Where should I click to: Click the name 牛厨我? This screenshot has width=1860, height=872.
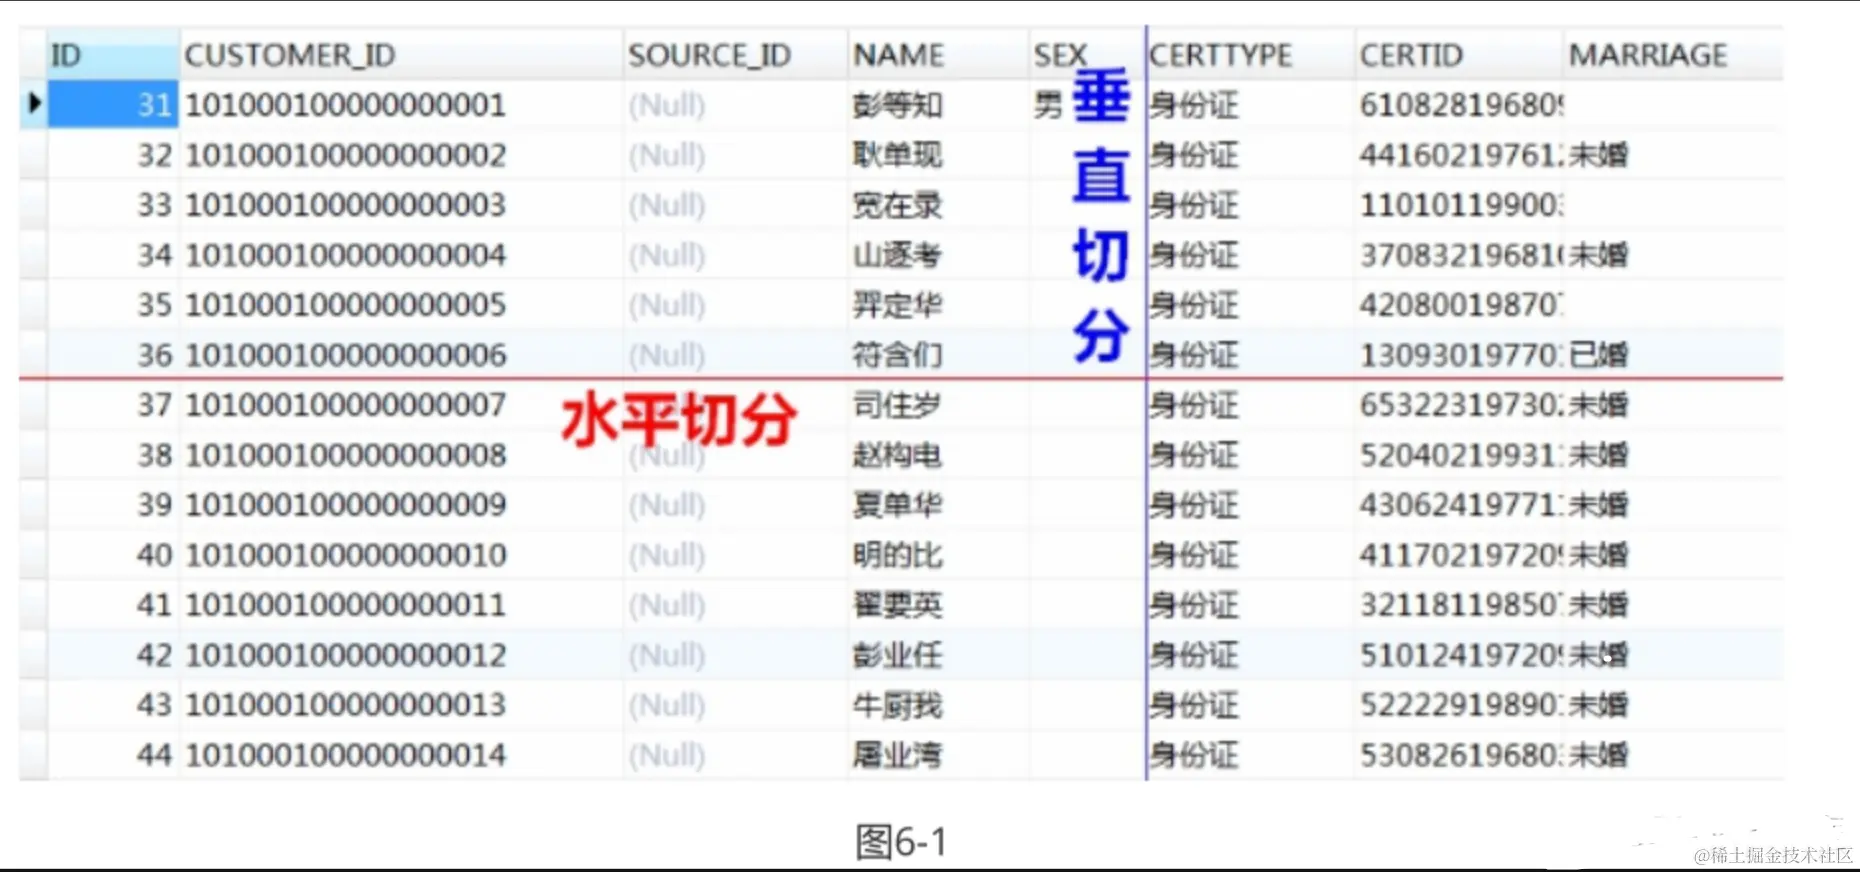coord(897,705)
